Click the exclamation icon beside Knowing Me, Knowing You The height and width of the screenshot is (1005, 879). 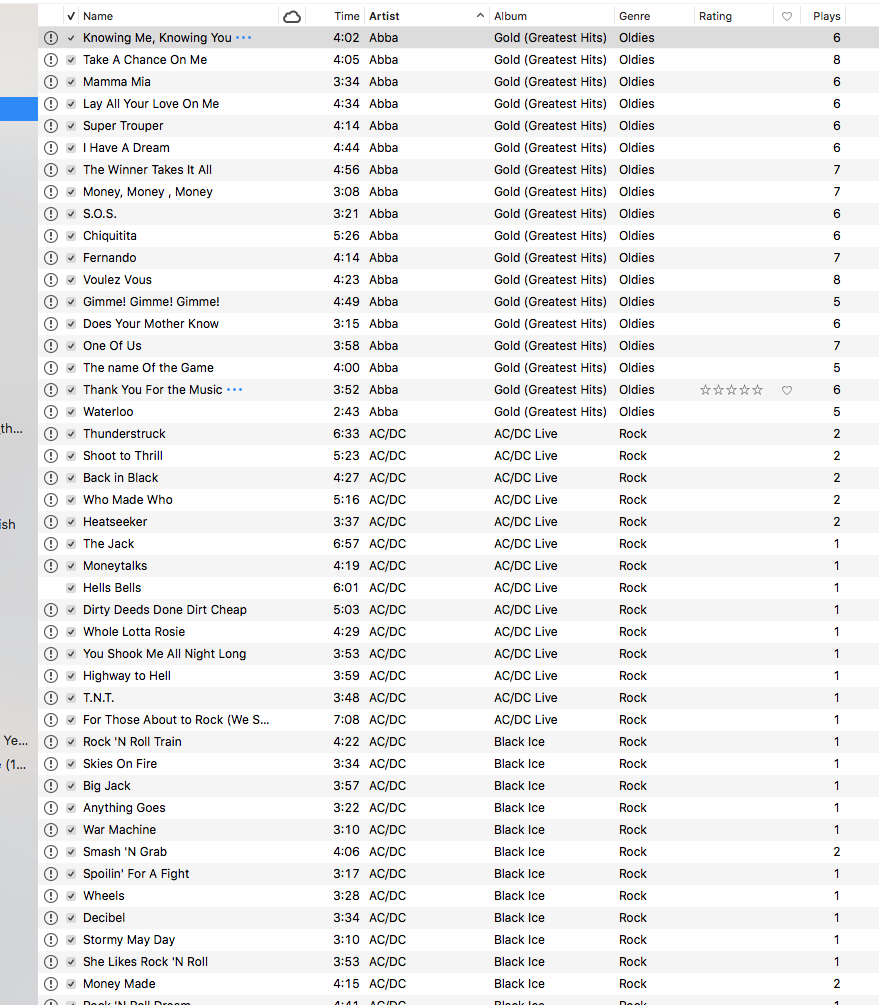pos(51,38)
